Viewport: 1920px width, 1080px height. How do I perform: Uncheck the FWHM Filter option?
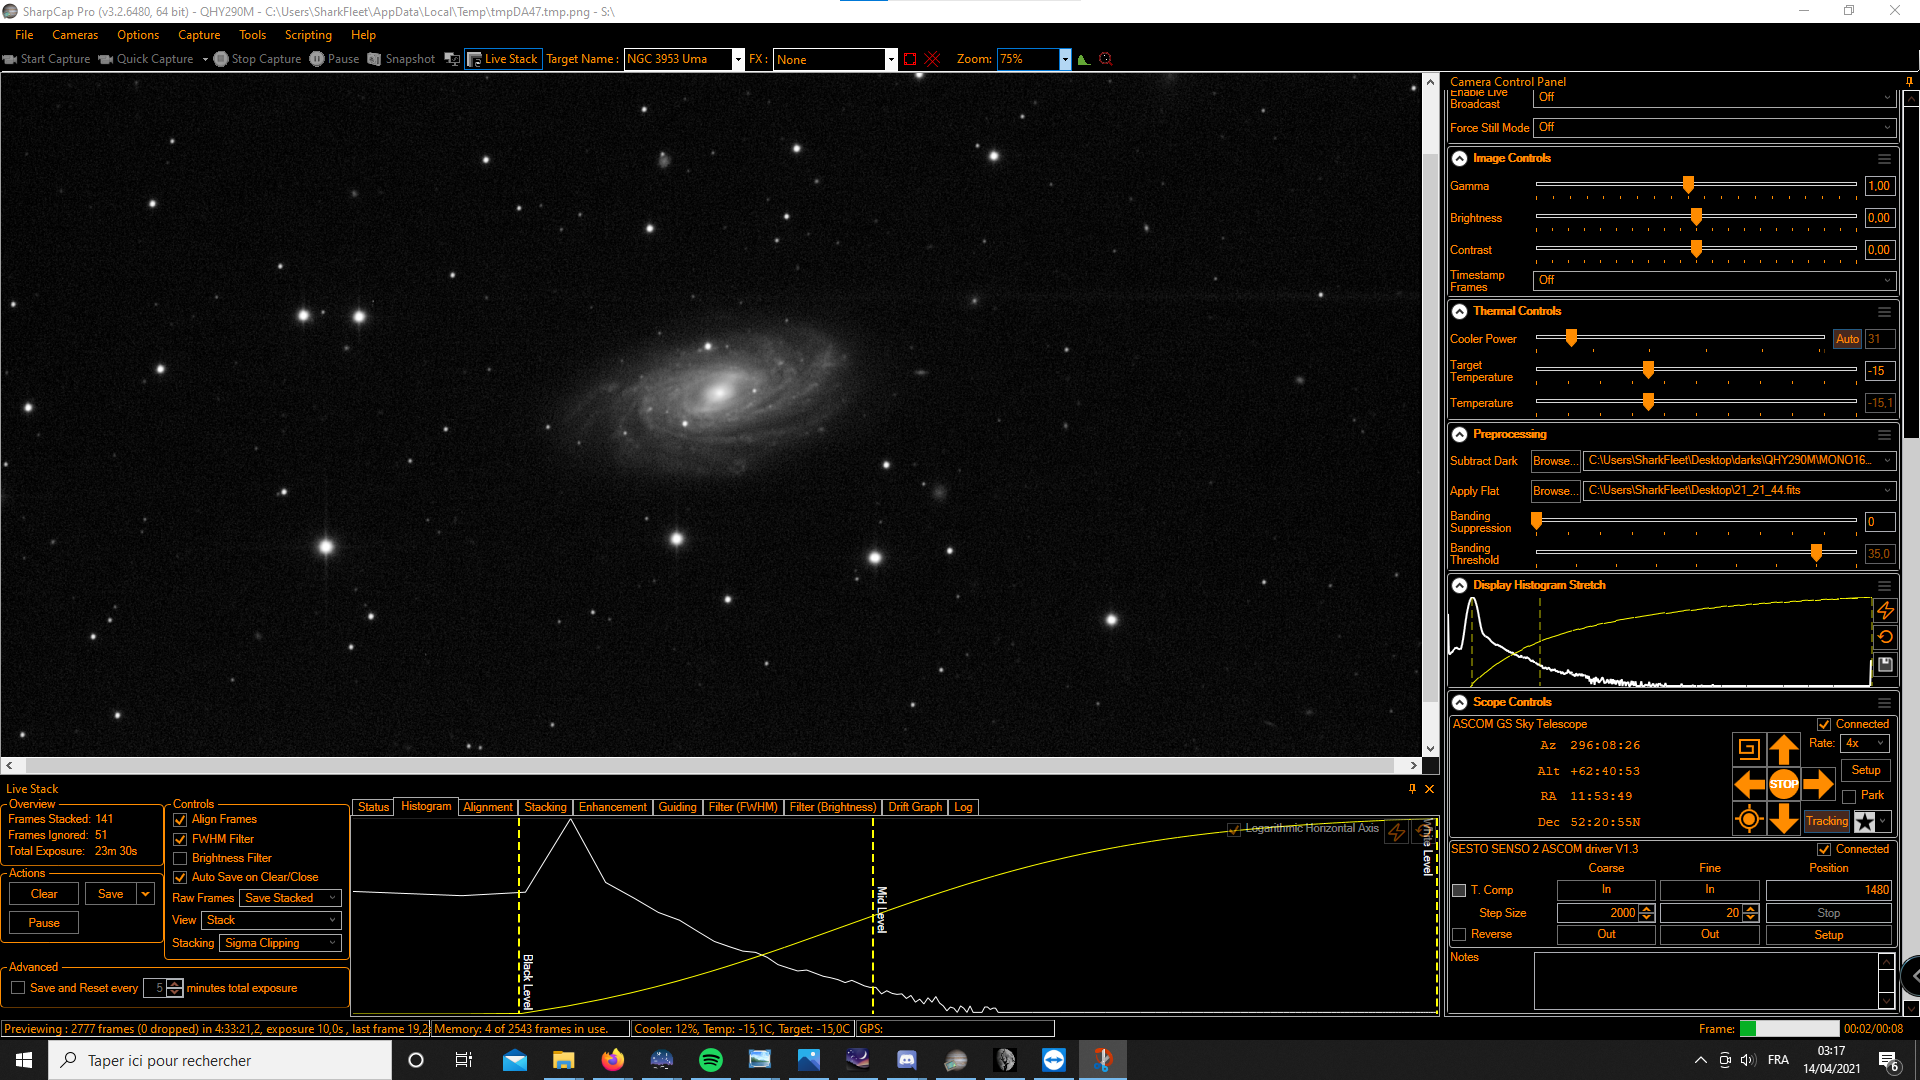181,839
